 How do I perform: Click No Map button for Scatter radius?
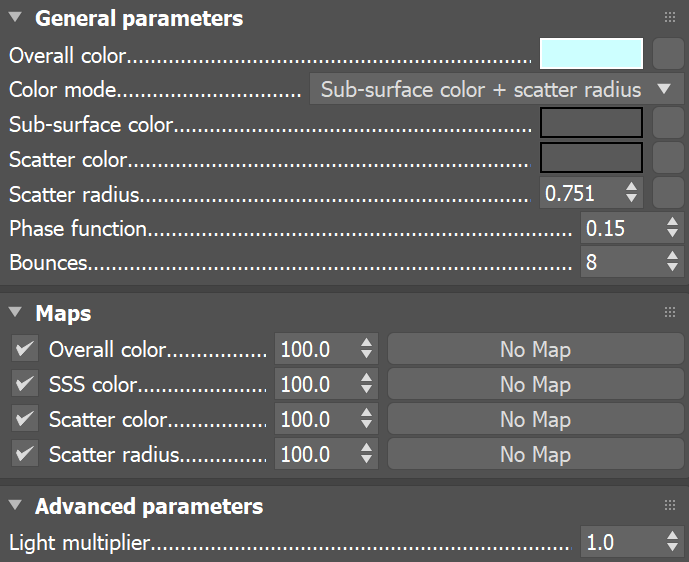pyautogui.click(x=536, y=453)
